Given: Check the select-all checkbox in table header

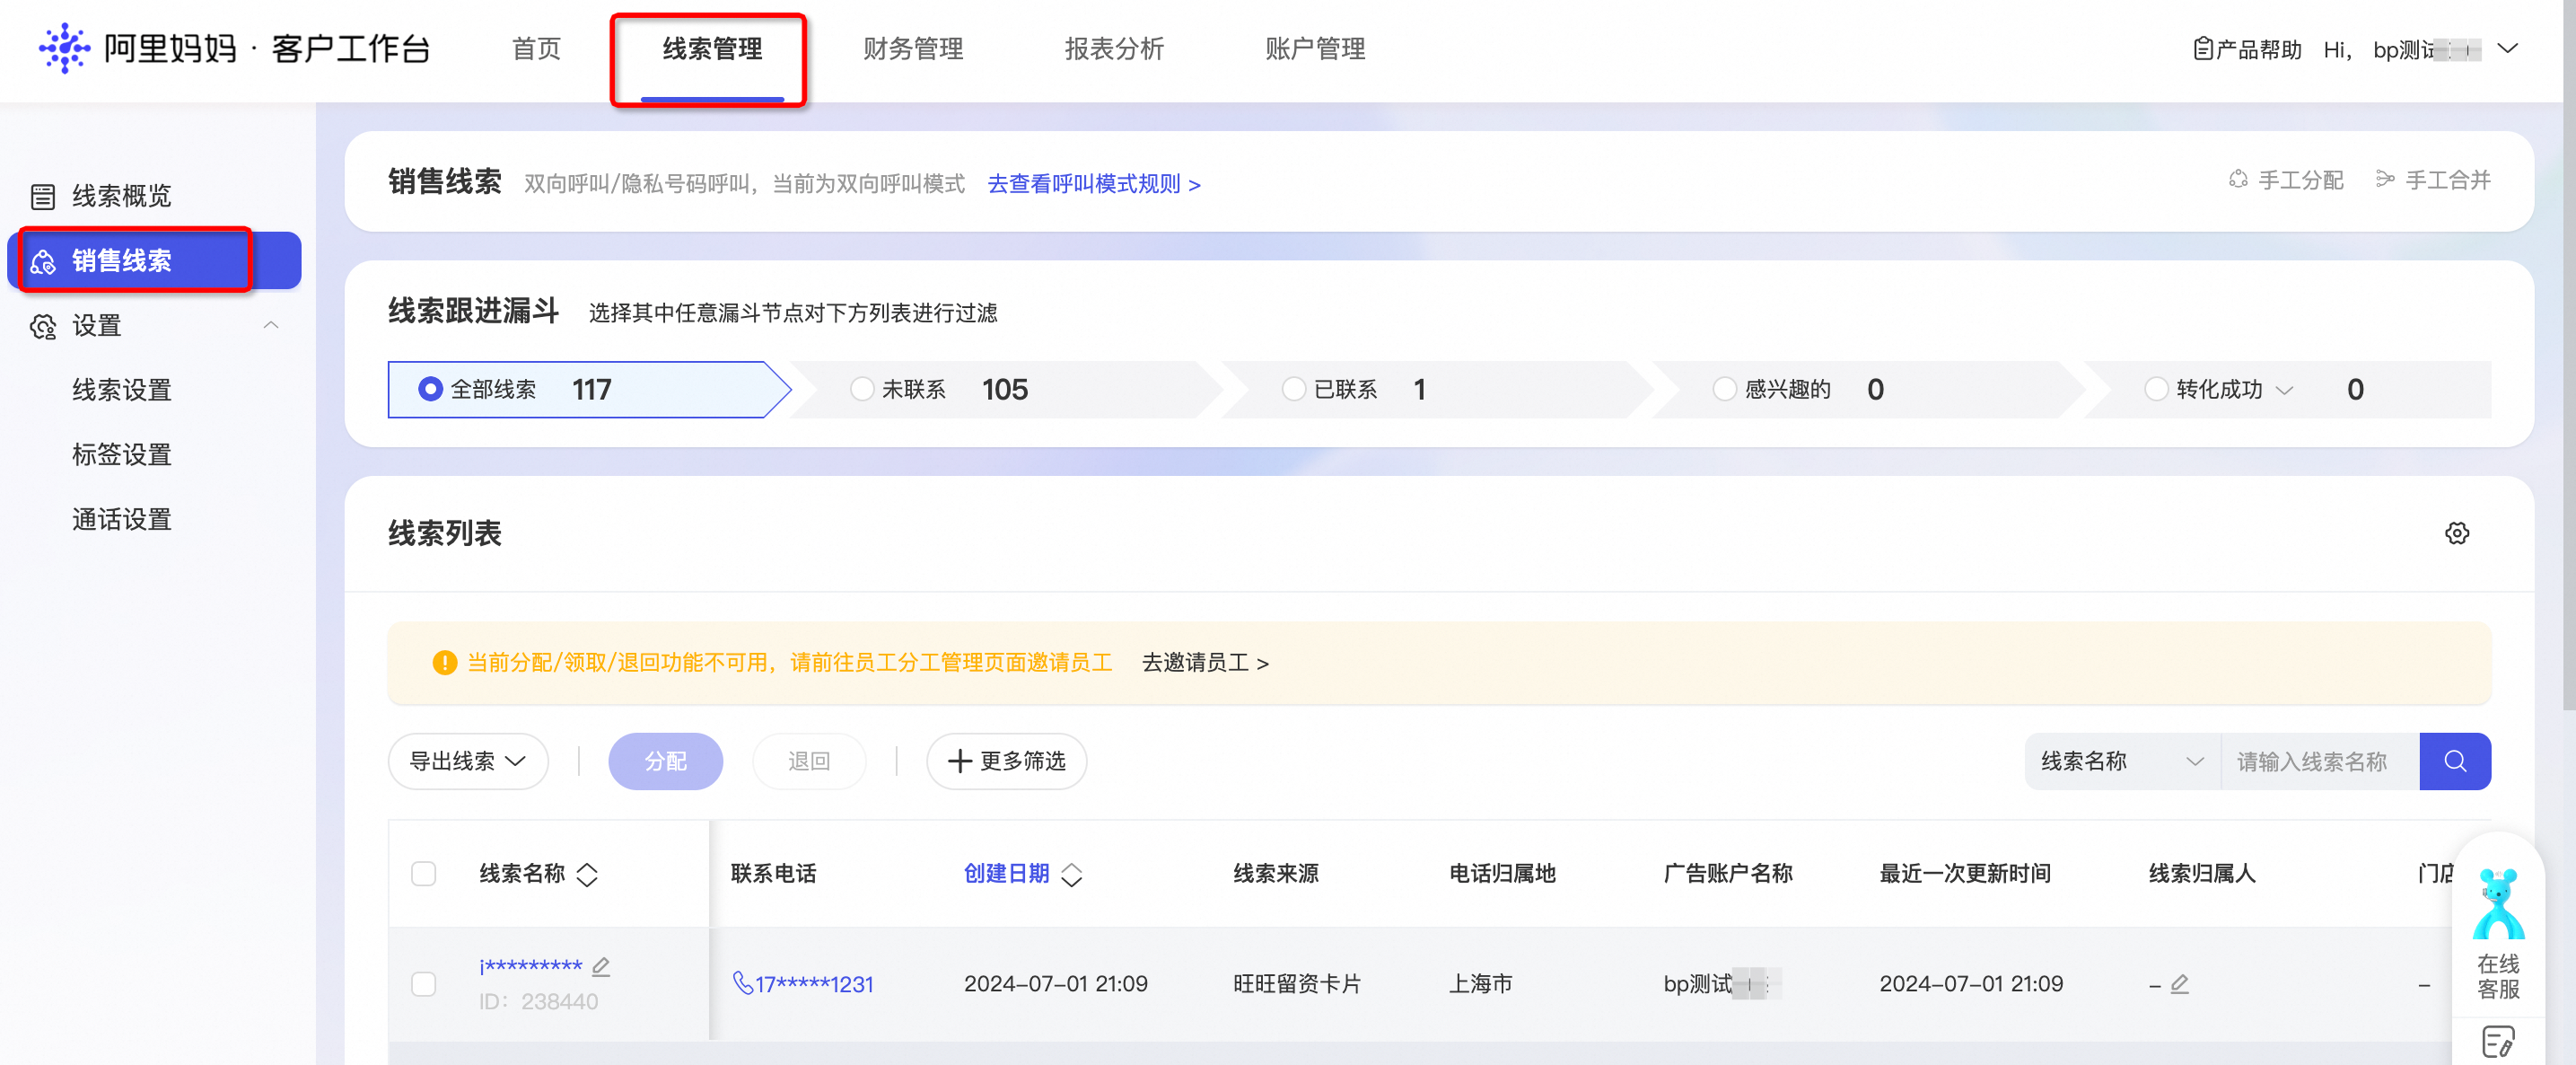Looking at the screenshot, I should (x=424, y=874).
